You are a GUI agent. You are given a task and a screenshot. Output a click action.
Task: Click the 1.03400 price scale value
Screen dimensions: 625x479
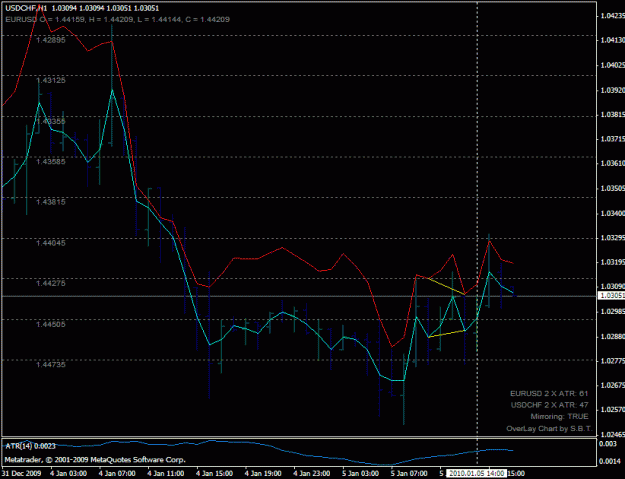[x=613, y=214]
